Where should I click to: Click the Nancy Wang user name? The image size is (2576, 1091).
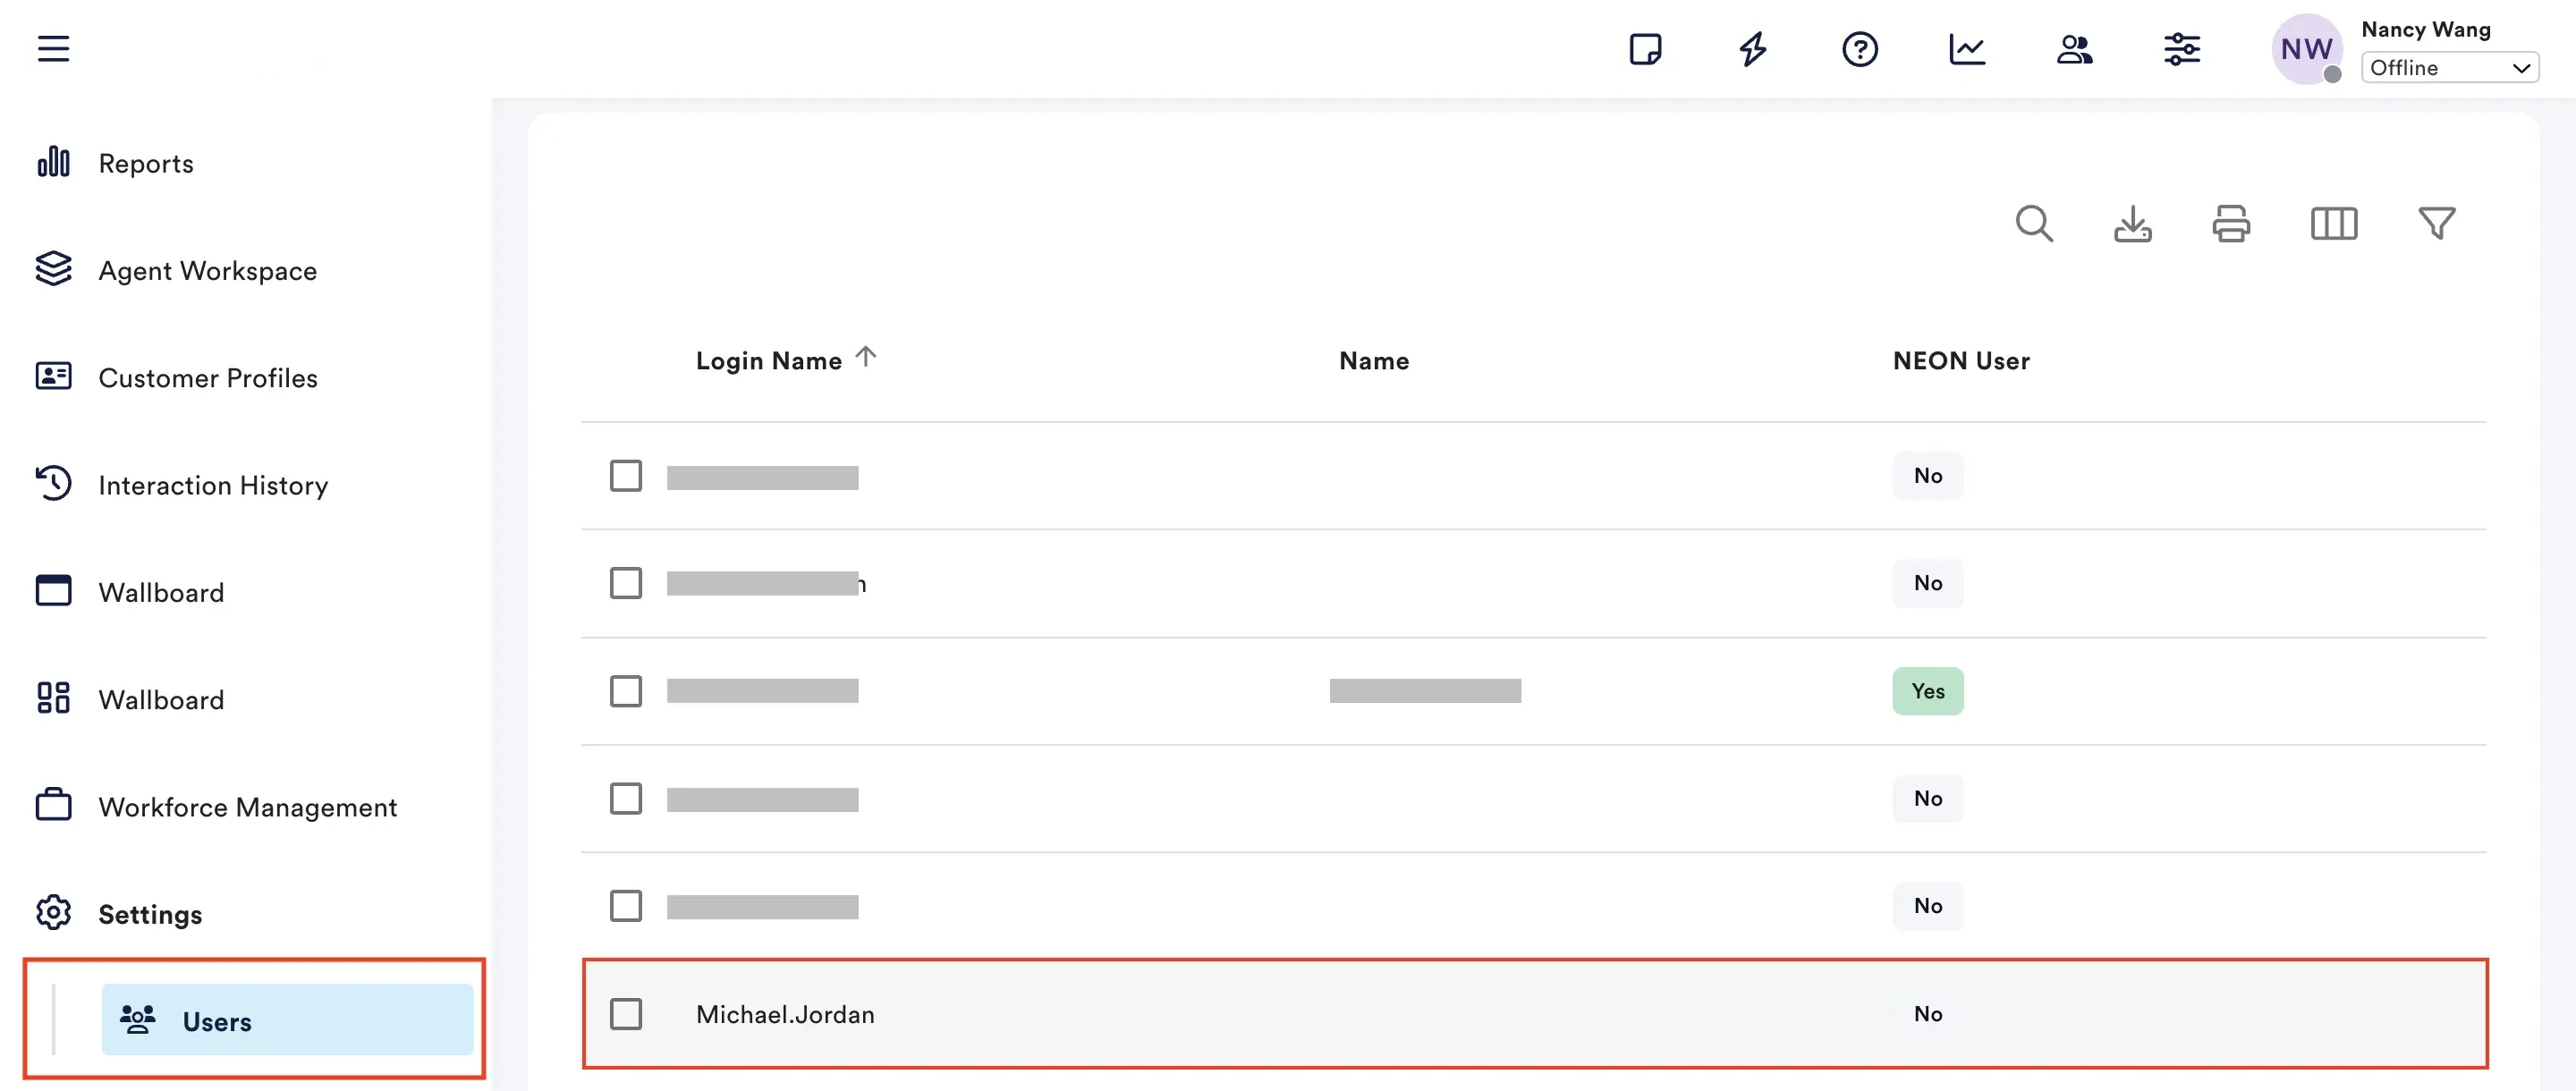2425,29
